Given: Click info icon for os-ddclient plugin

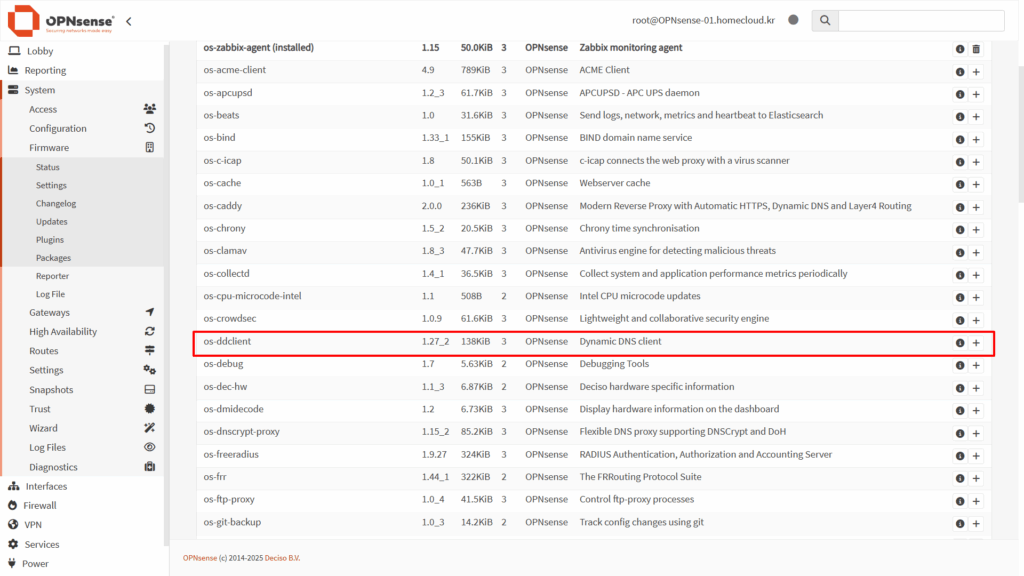Looking at the screenshot, I should pos(960,343).
